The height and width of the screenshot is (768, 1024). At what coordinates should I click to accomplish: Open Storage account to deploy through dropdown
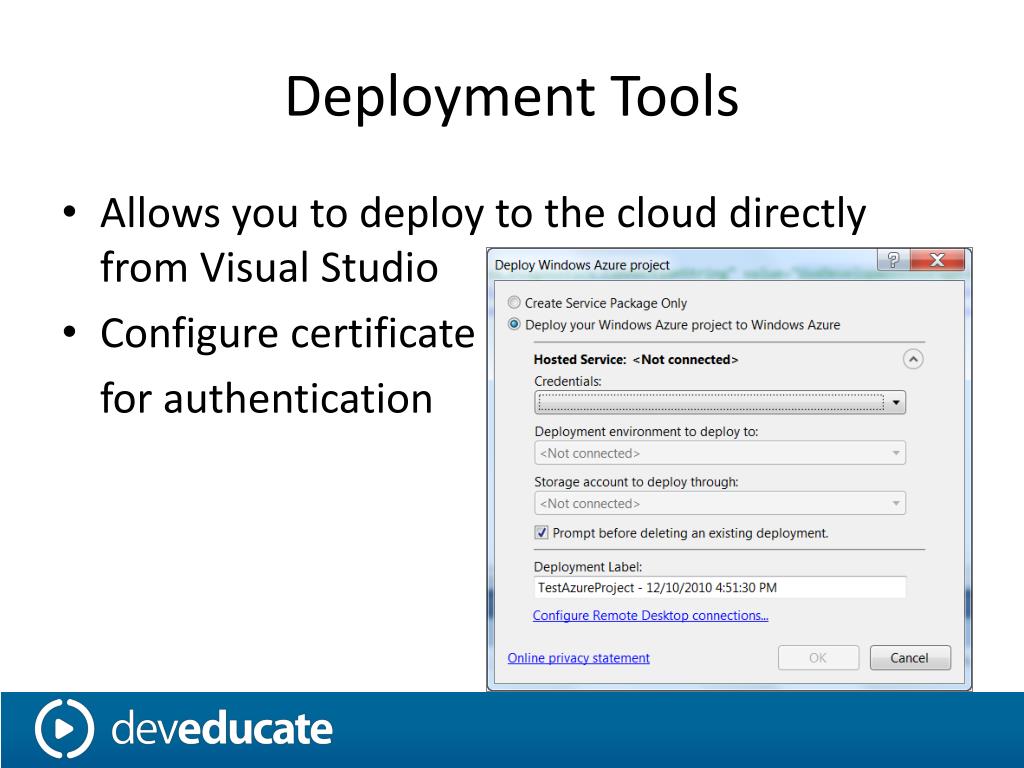coord(719,504)
